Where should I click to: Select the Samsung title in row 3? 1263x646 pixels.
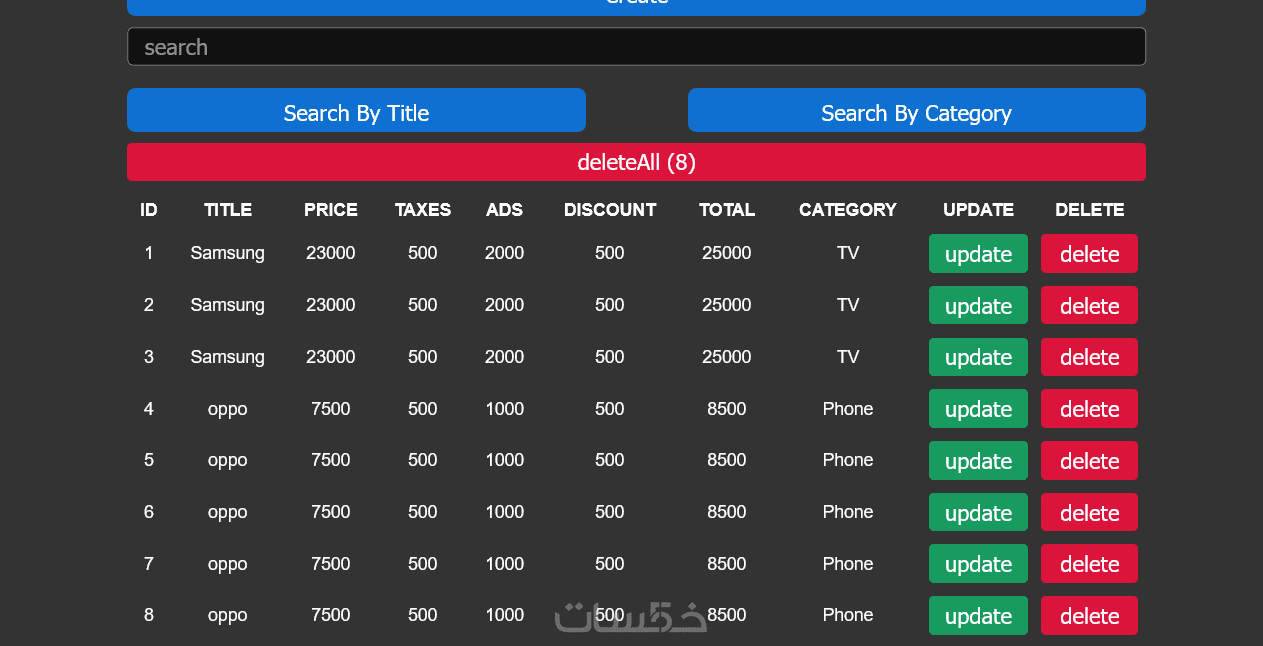coord(228,357)
